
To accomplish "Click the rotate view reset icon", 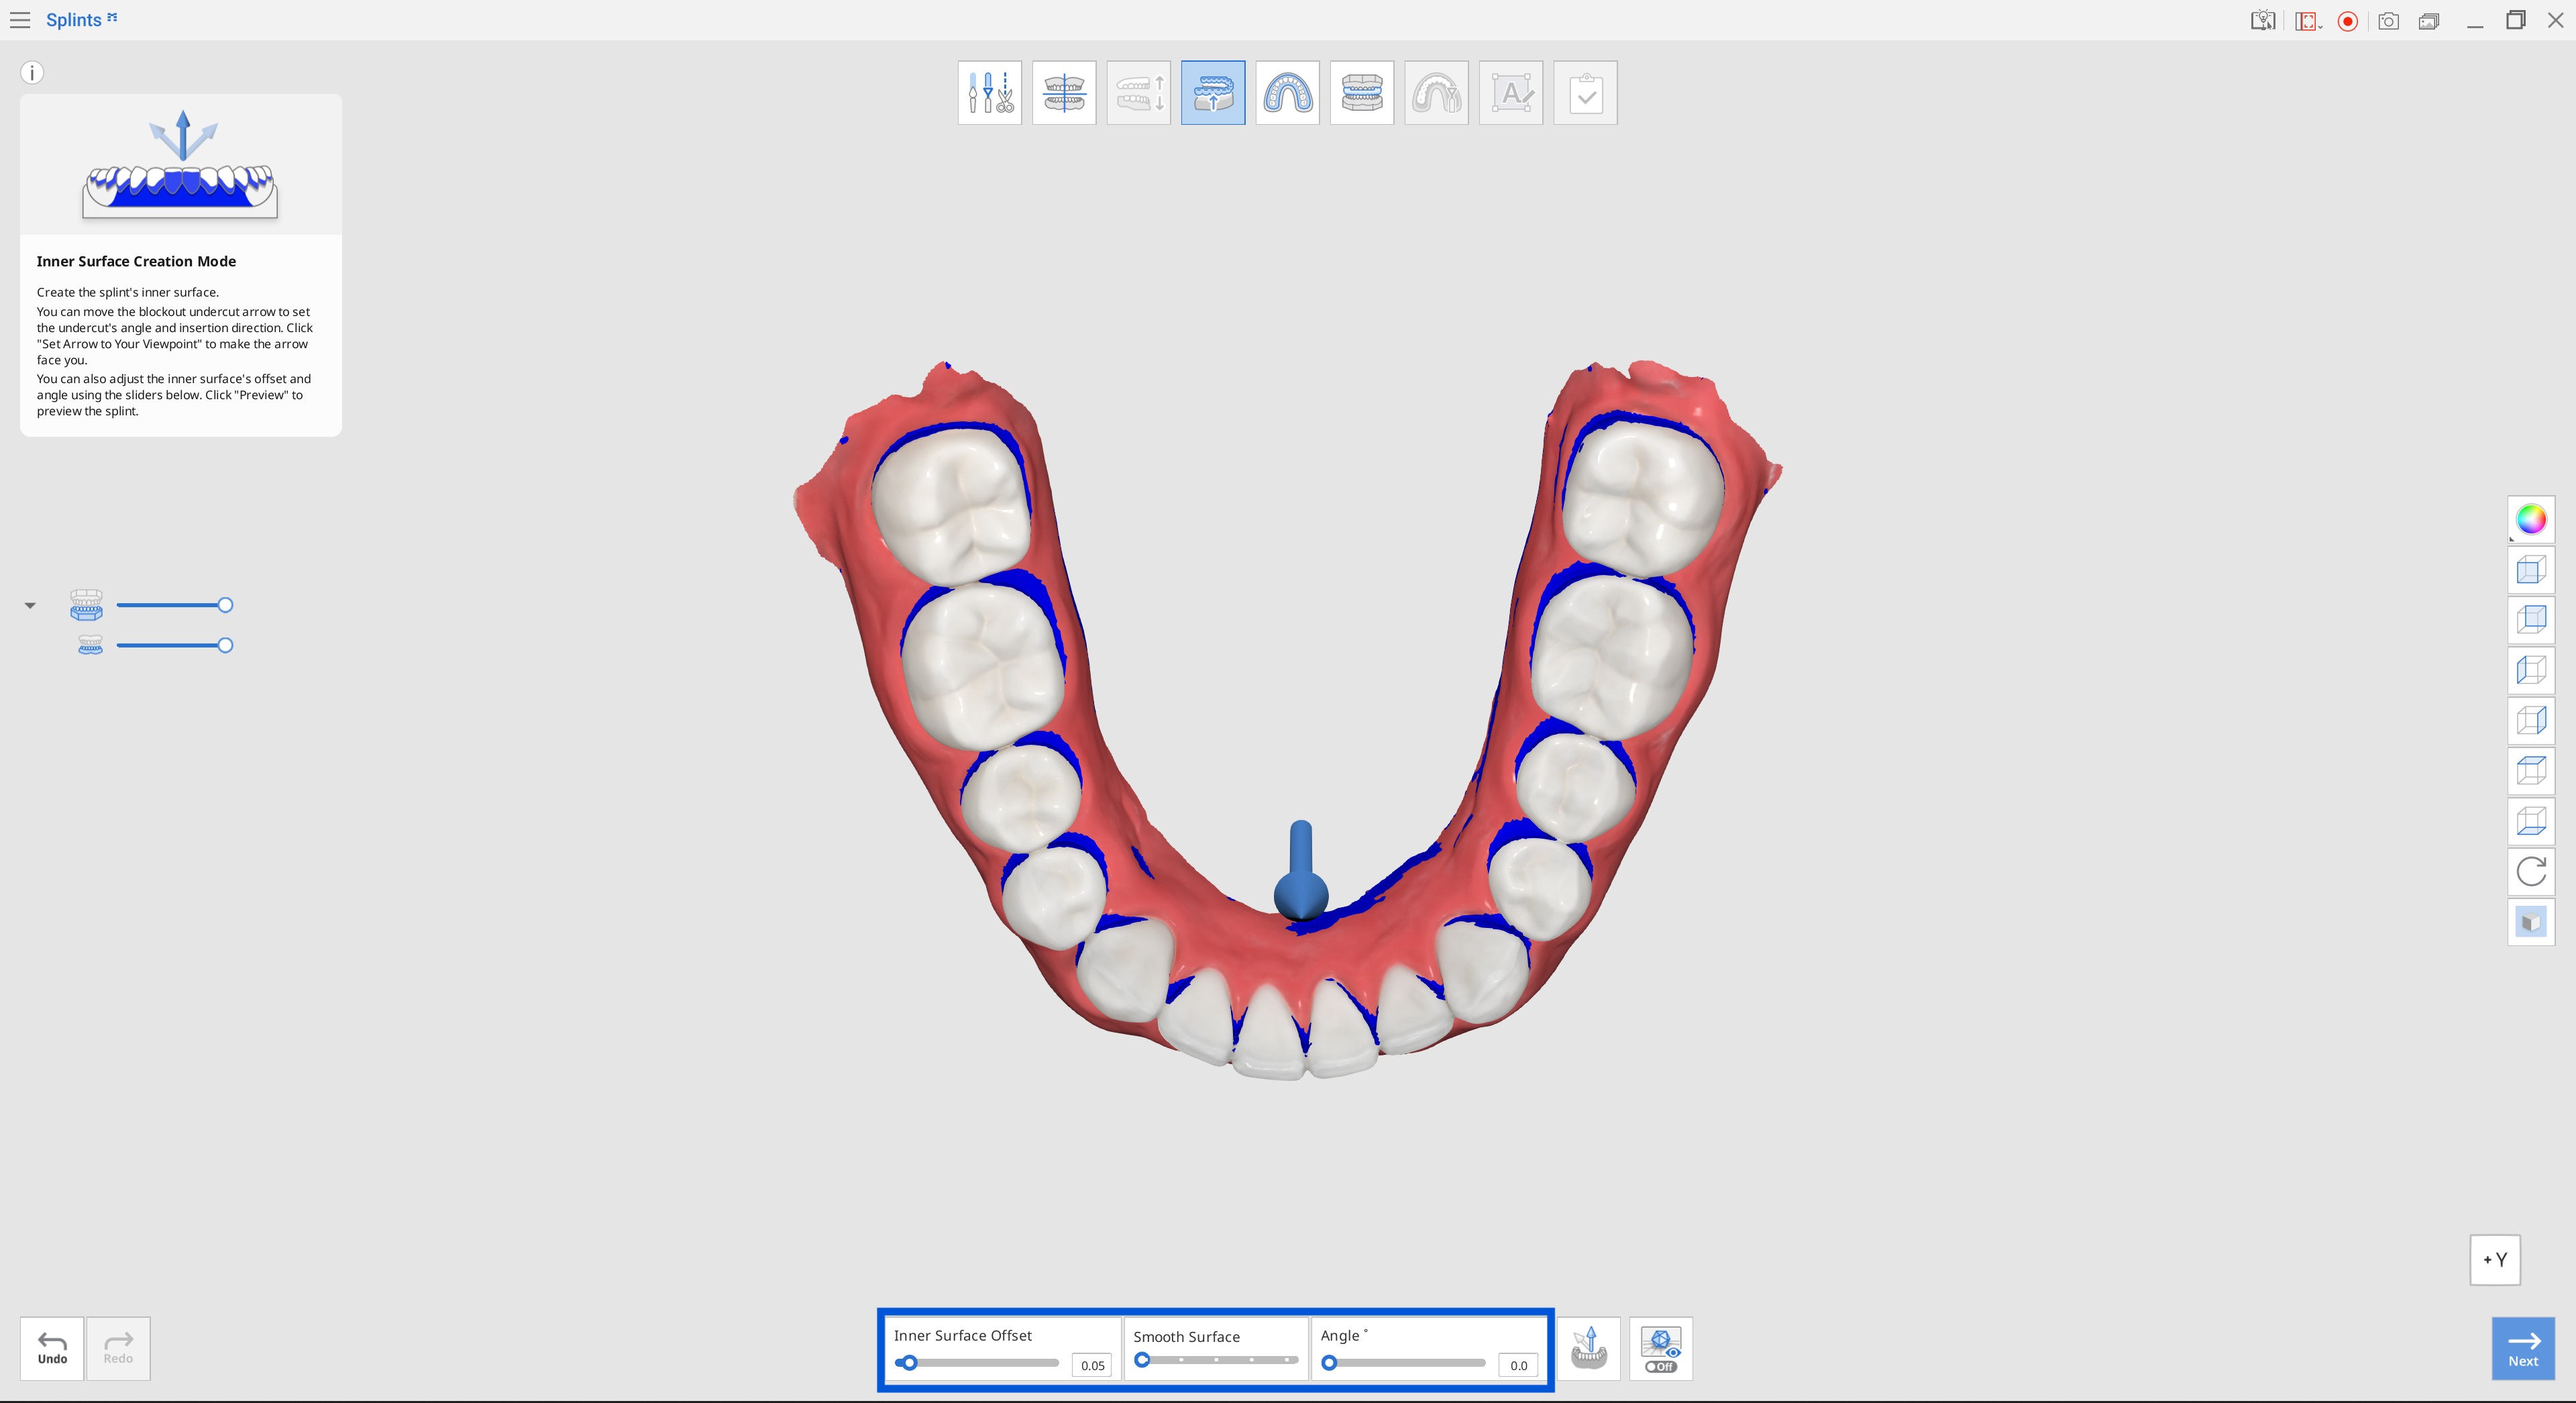I will click(2530, 872).
